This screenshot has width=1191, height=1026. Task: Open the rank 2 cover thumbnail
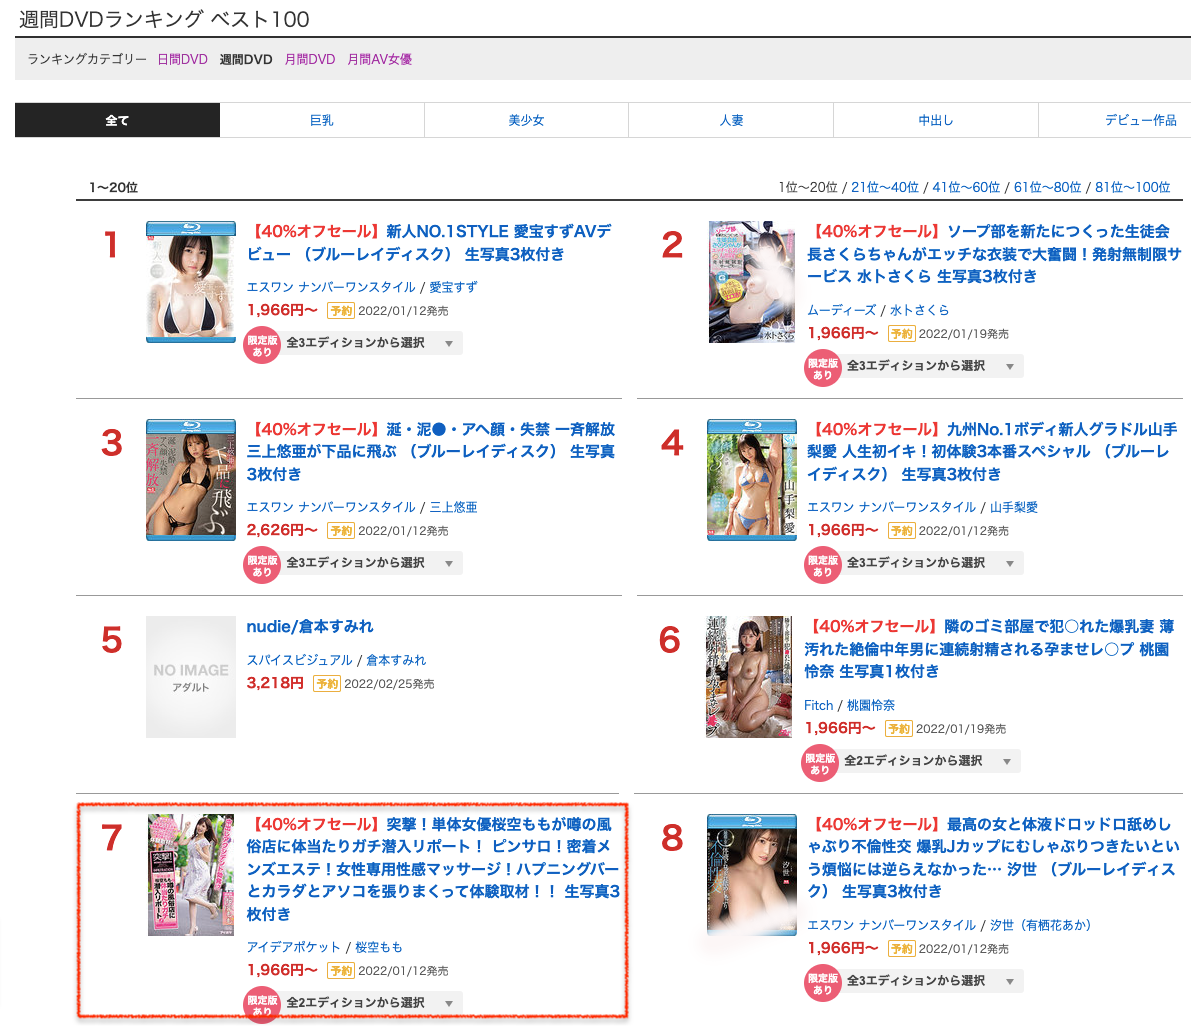tap(752, 283)
